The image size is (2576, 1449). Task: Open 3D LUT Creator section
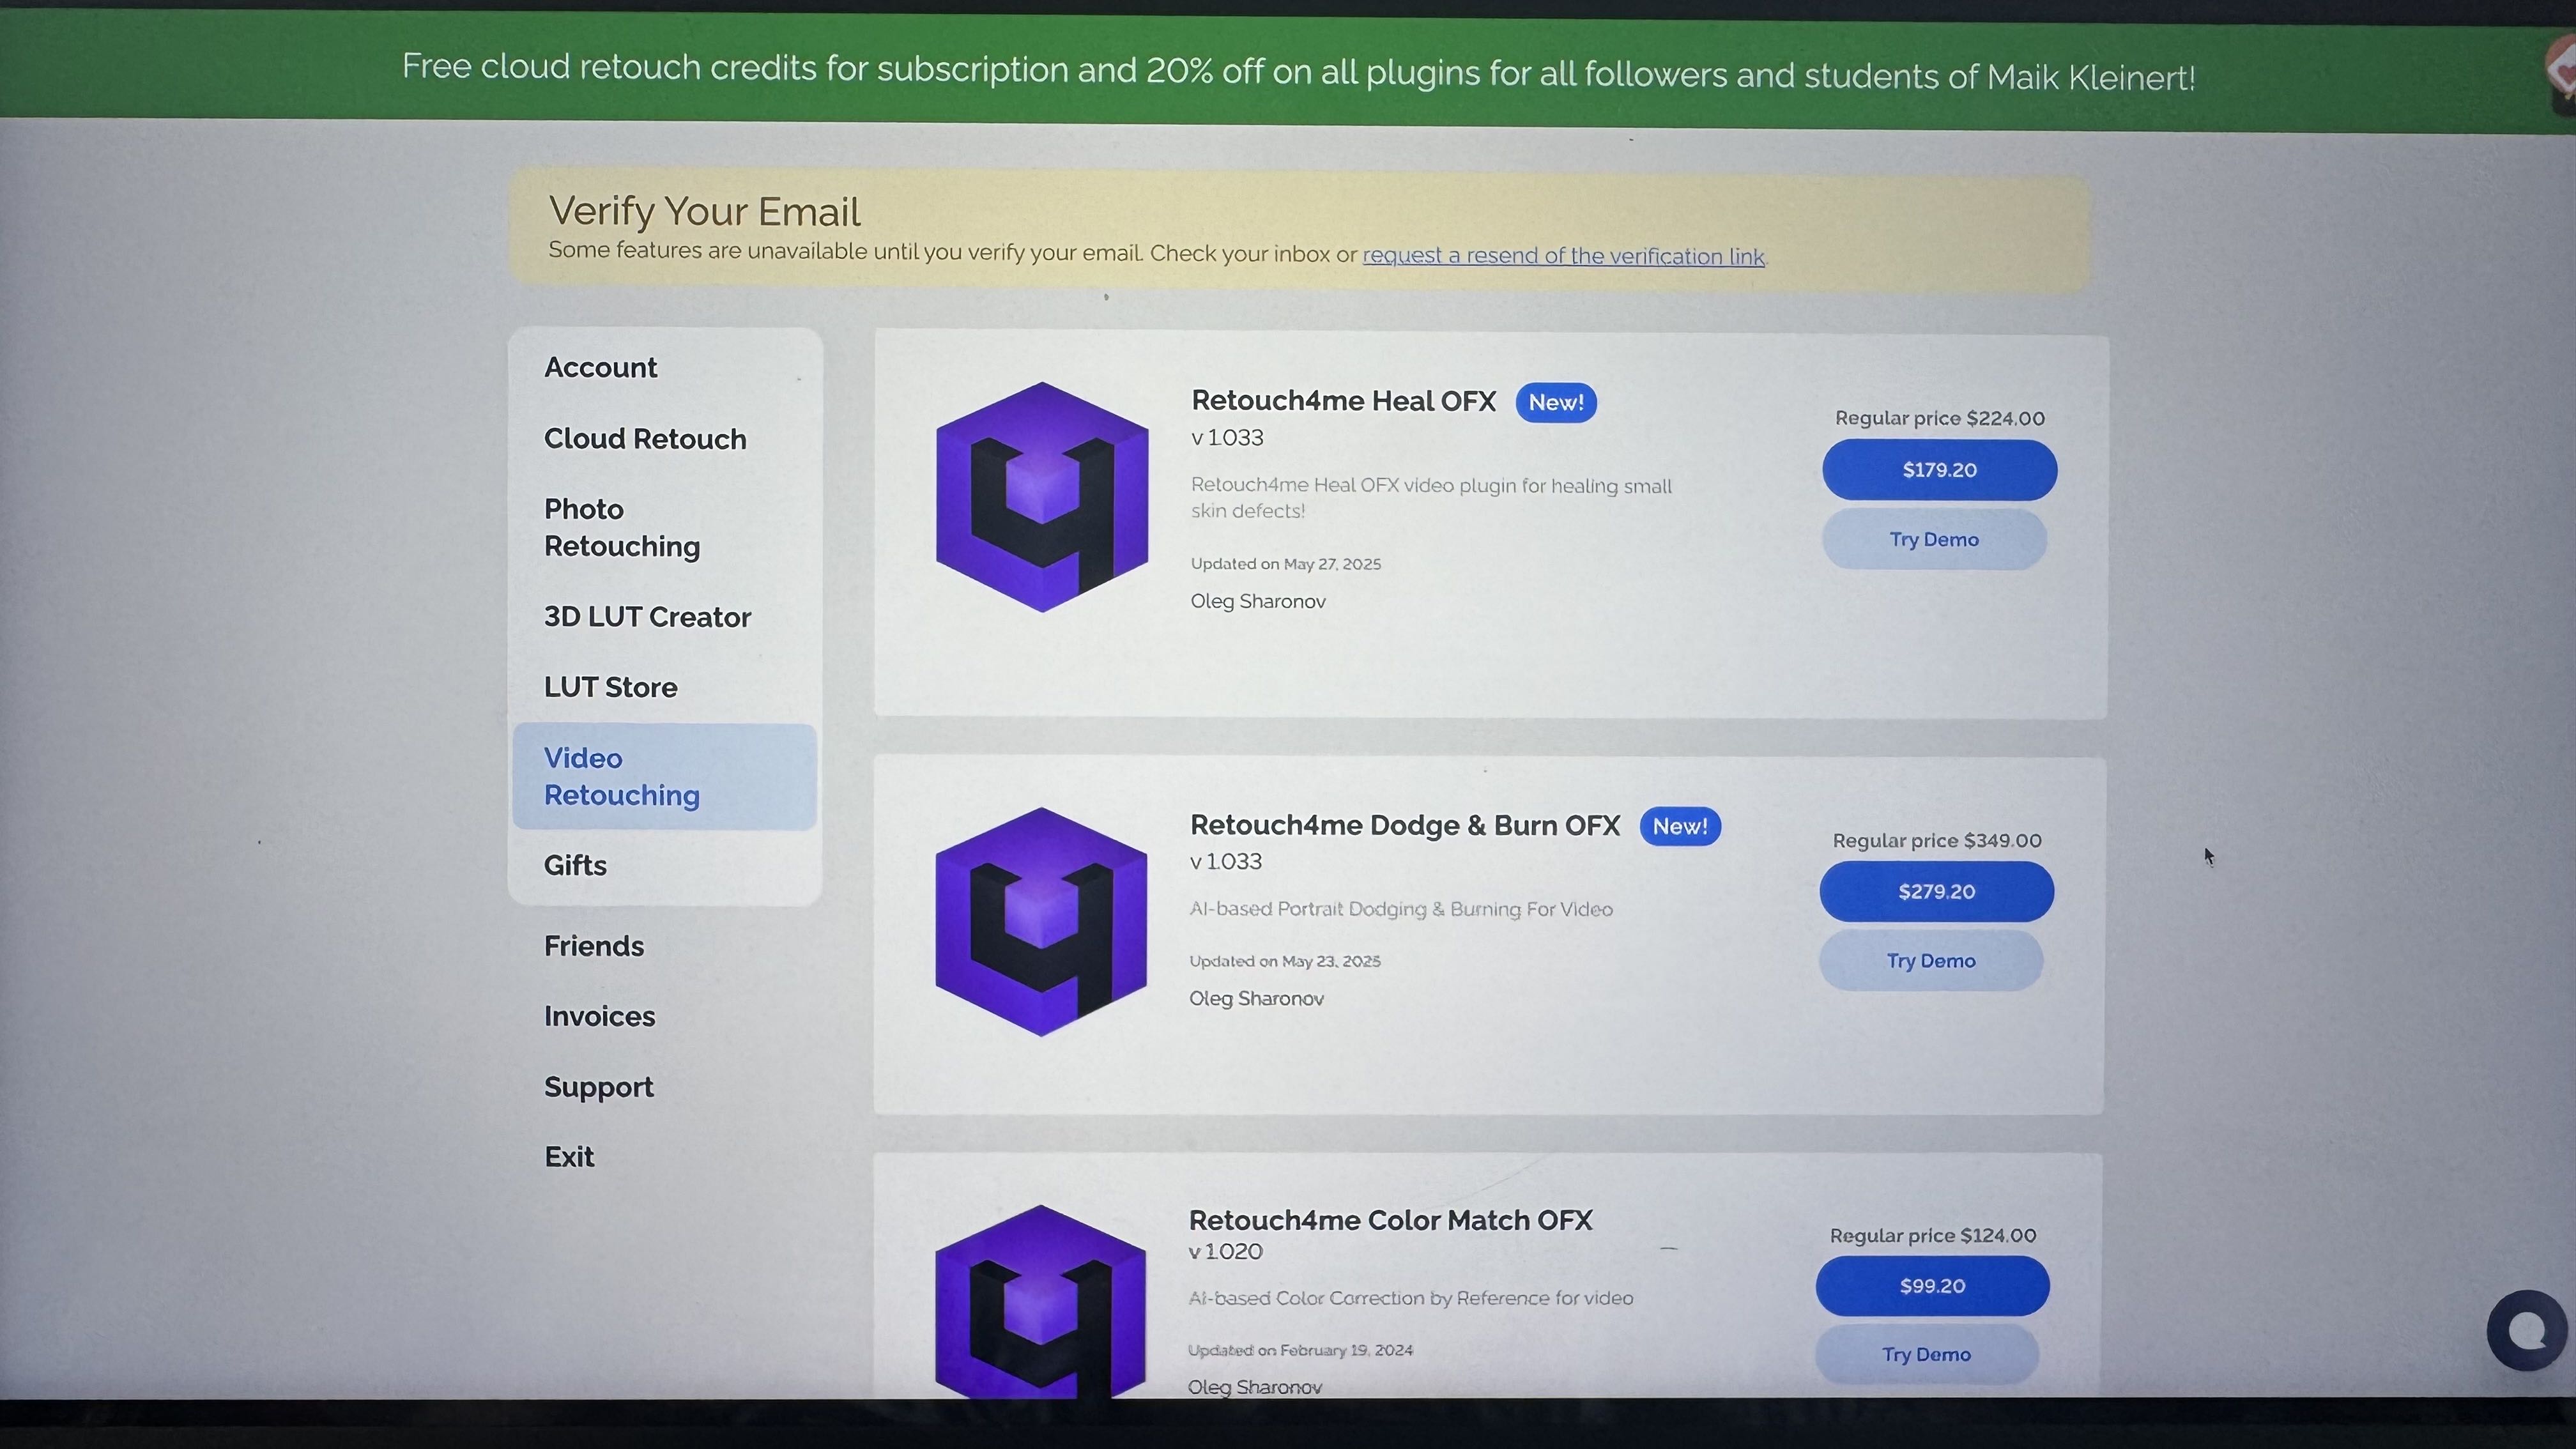tap(647, 617)
